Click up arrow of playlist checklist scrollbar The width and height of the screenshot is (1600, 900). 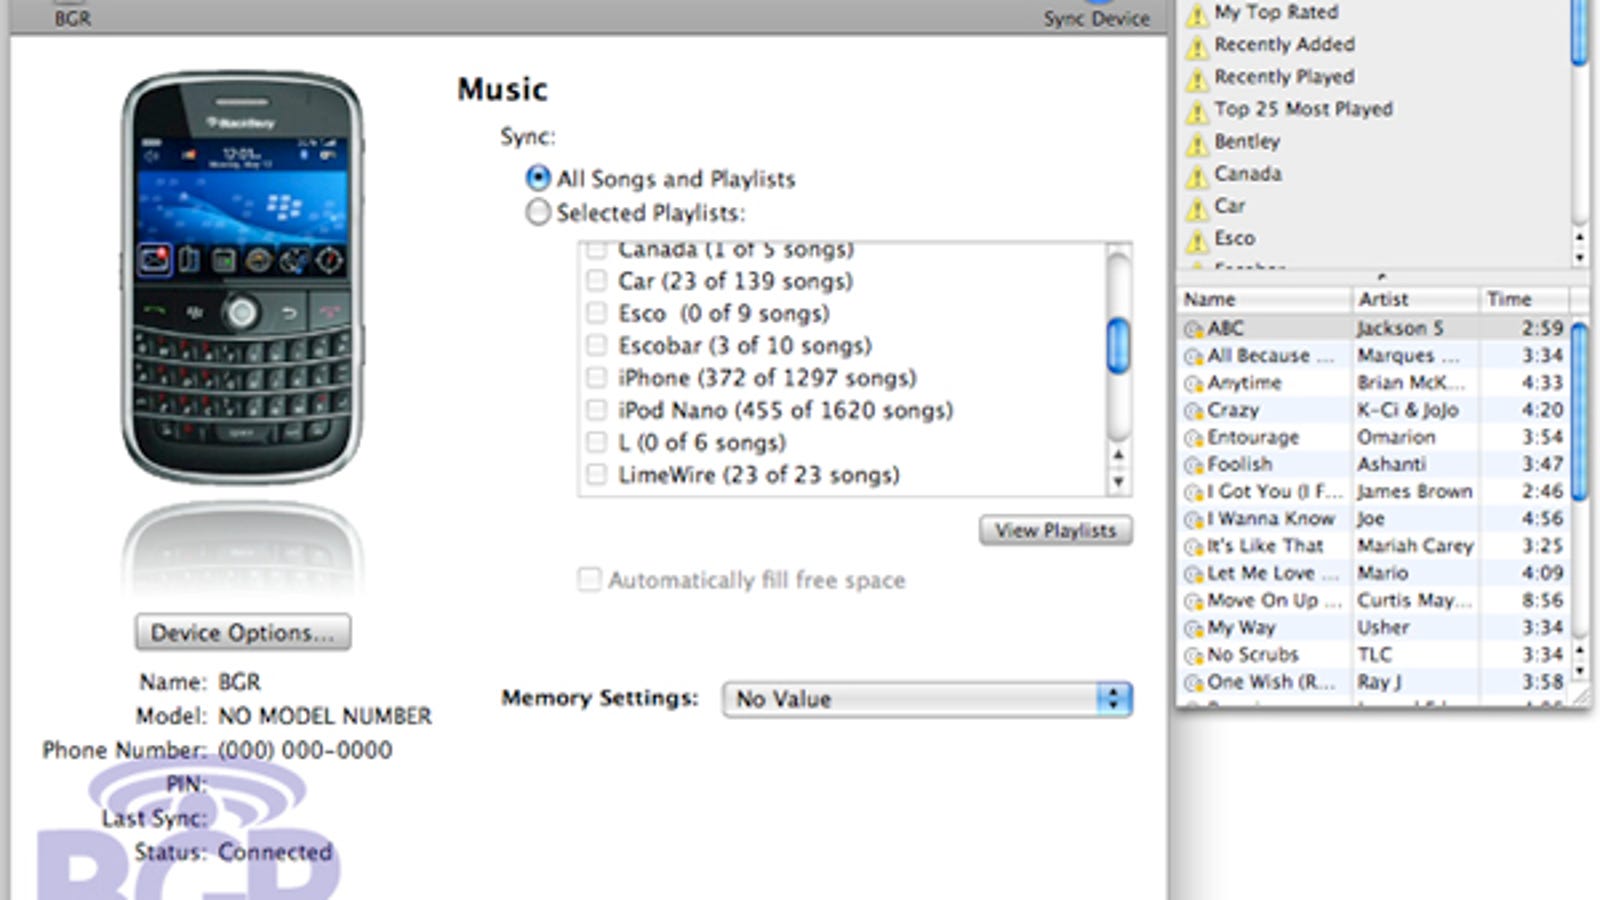[x=1118, y=455]
